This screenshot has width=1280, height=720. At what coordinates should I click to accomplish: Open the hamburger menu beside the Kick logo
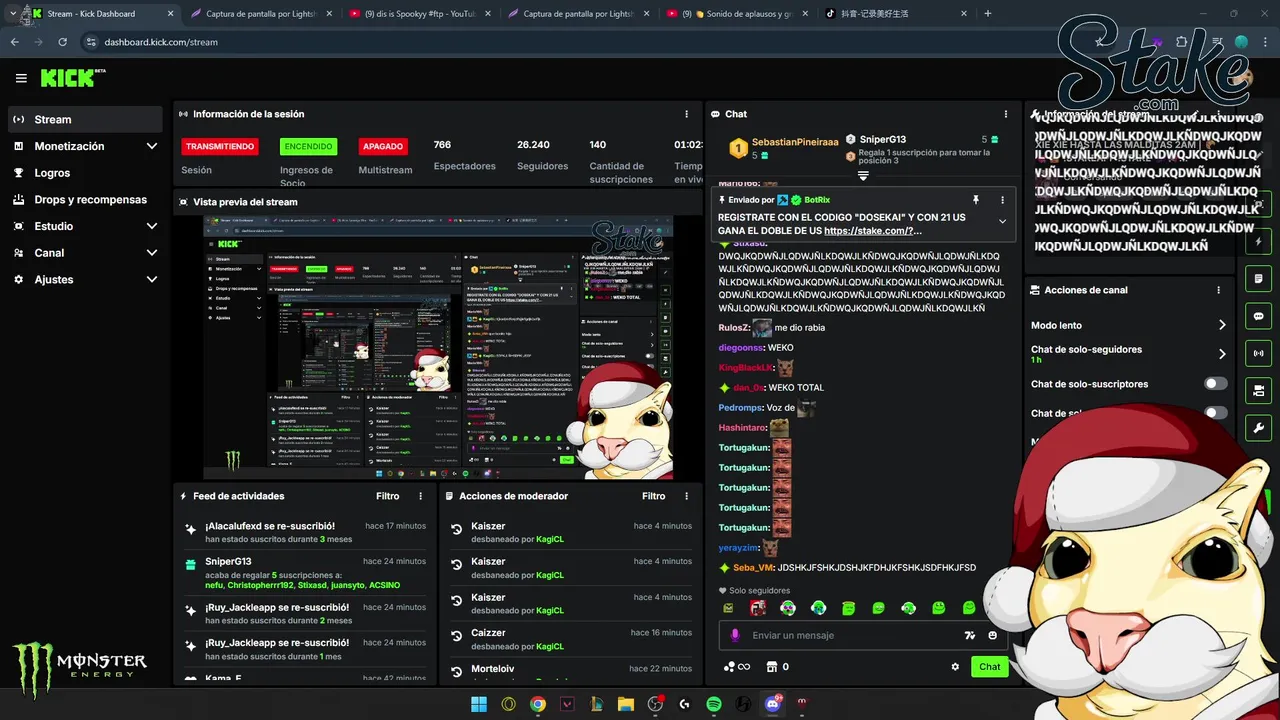(21, 78)
